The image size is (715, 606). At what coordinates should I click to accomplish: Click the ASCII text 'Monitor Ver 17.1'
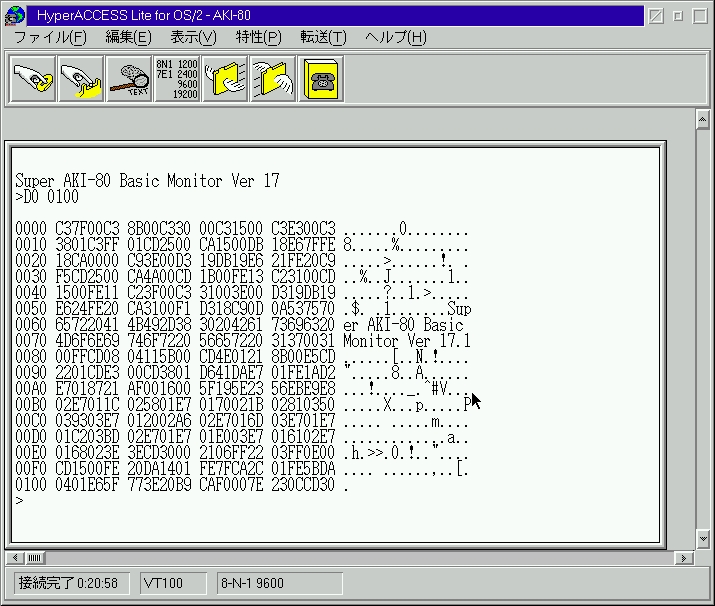[407, 341]
